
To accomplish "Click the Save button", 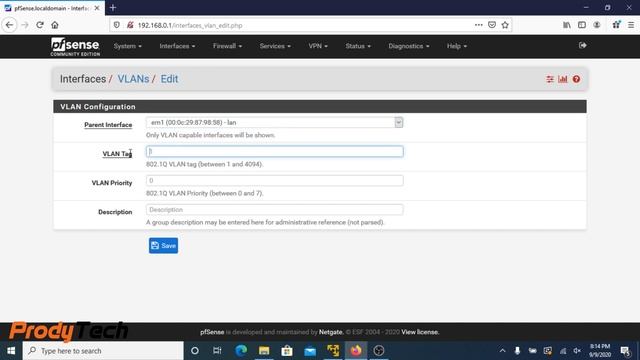I will pyautogui.click(x=163, y=245).
